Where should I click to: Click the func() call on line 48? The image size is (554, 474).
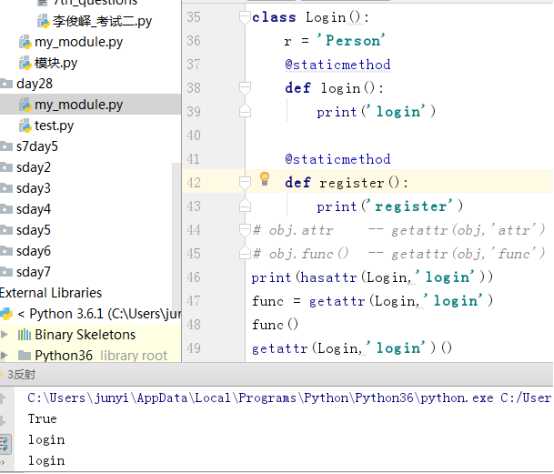pos(275,325)
